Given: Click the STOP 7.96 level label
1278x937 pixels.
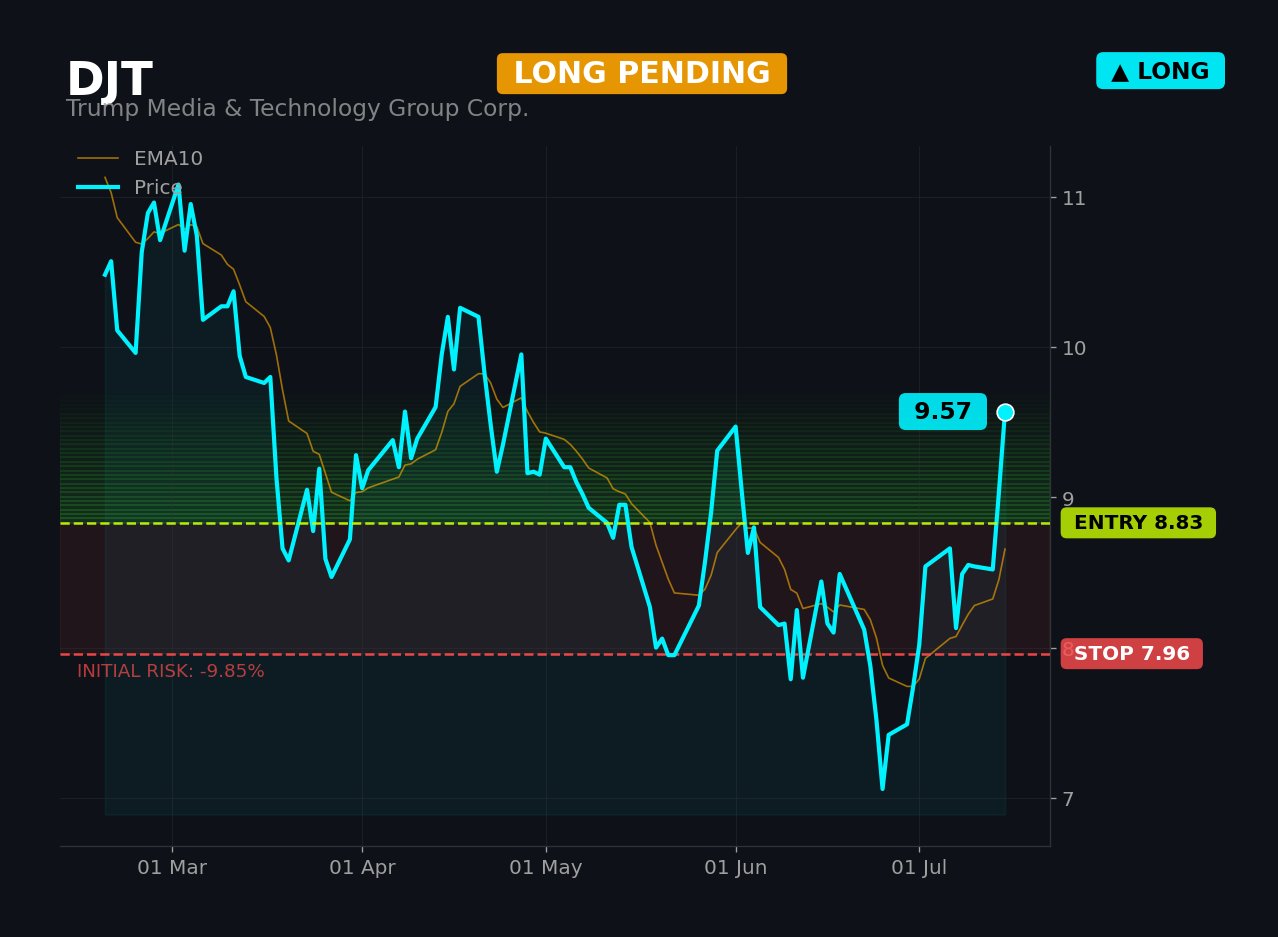Looking at the screenshot, I should point(1132,654).
